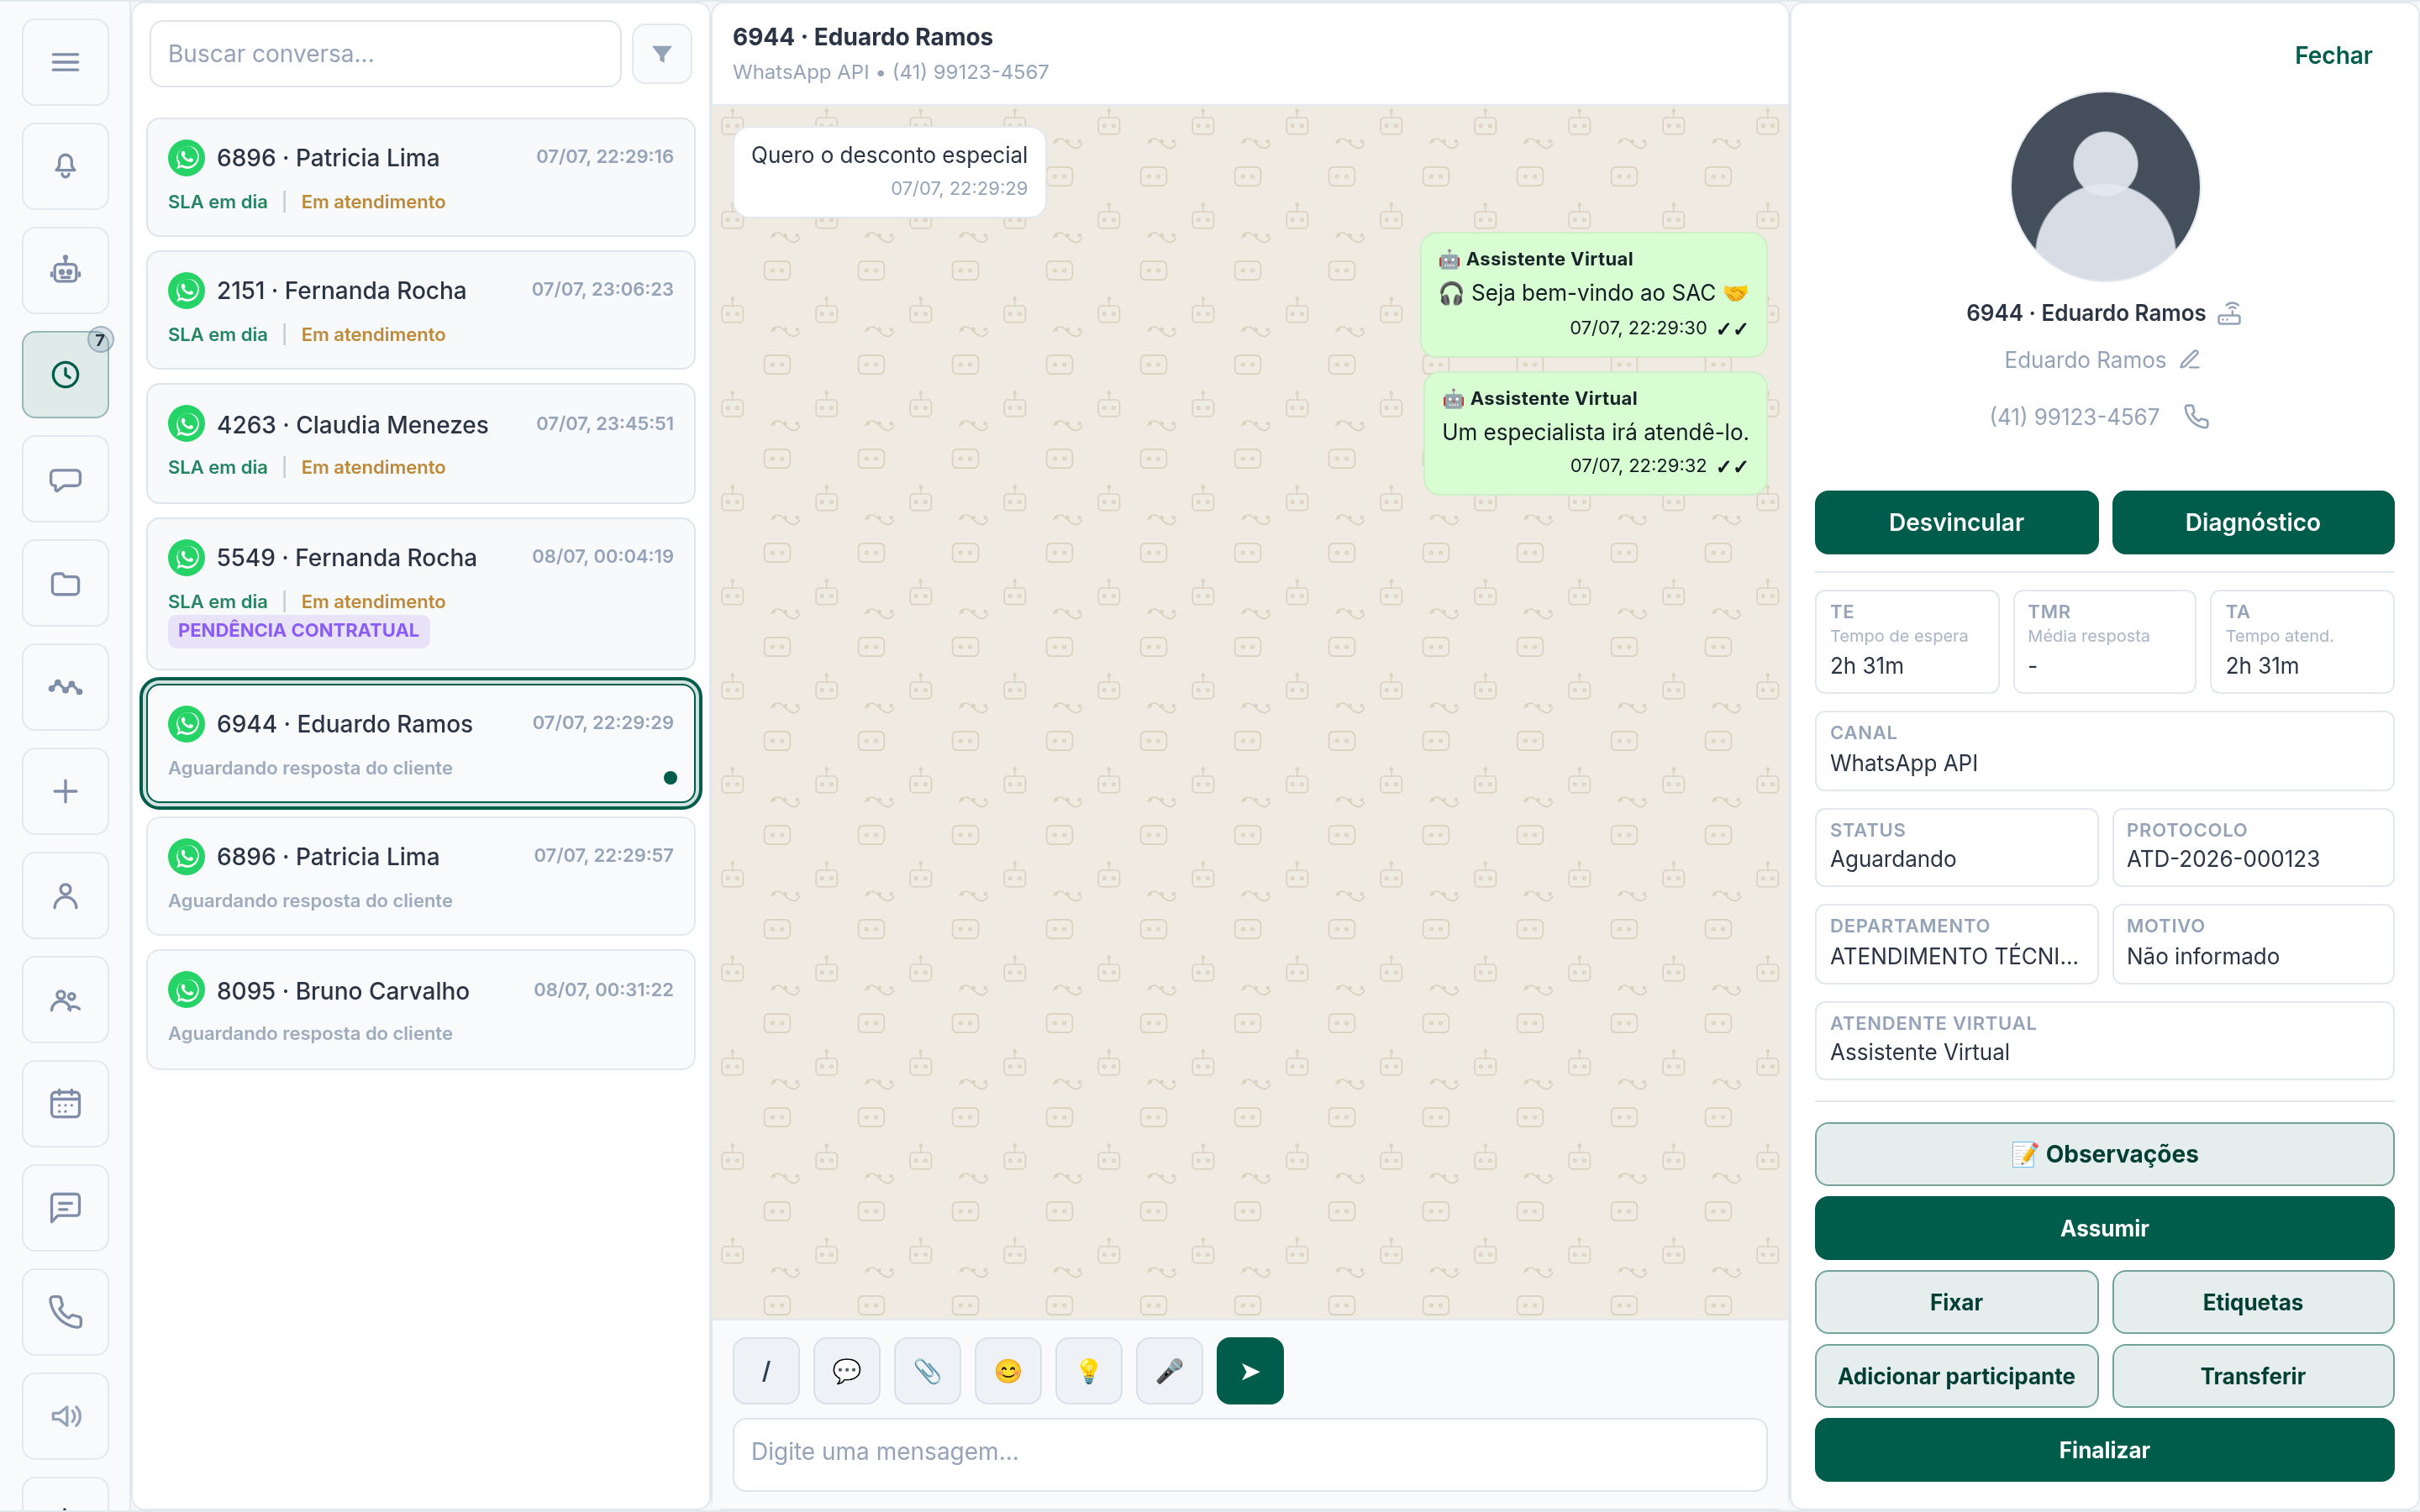This screenshot has width=2420, height=1512.
Task: Click the lightbulb suggestions icon
Action: pos(1089,1370)
